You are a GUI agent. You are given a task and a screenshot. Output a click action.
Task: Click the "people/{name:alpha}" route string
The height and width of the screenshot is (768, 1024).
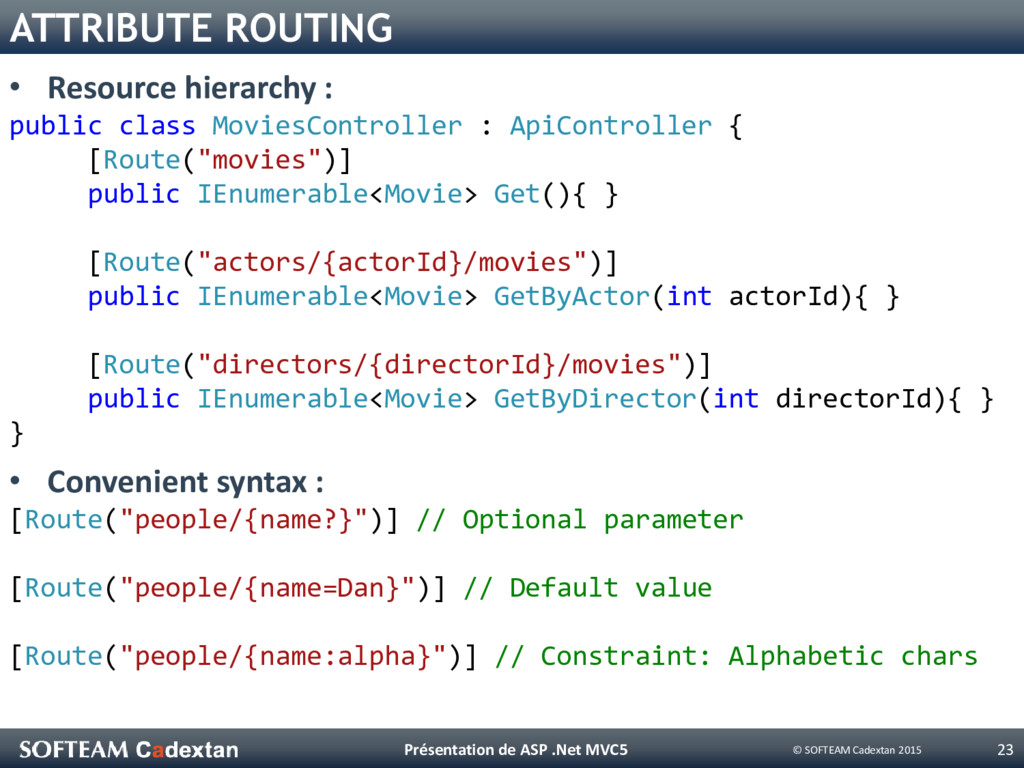(x=283, y=656)
